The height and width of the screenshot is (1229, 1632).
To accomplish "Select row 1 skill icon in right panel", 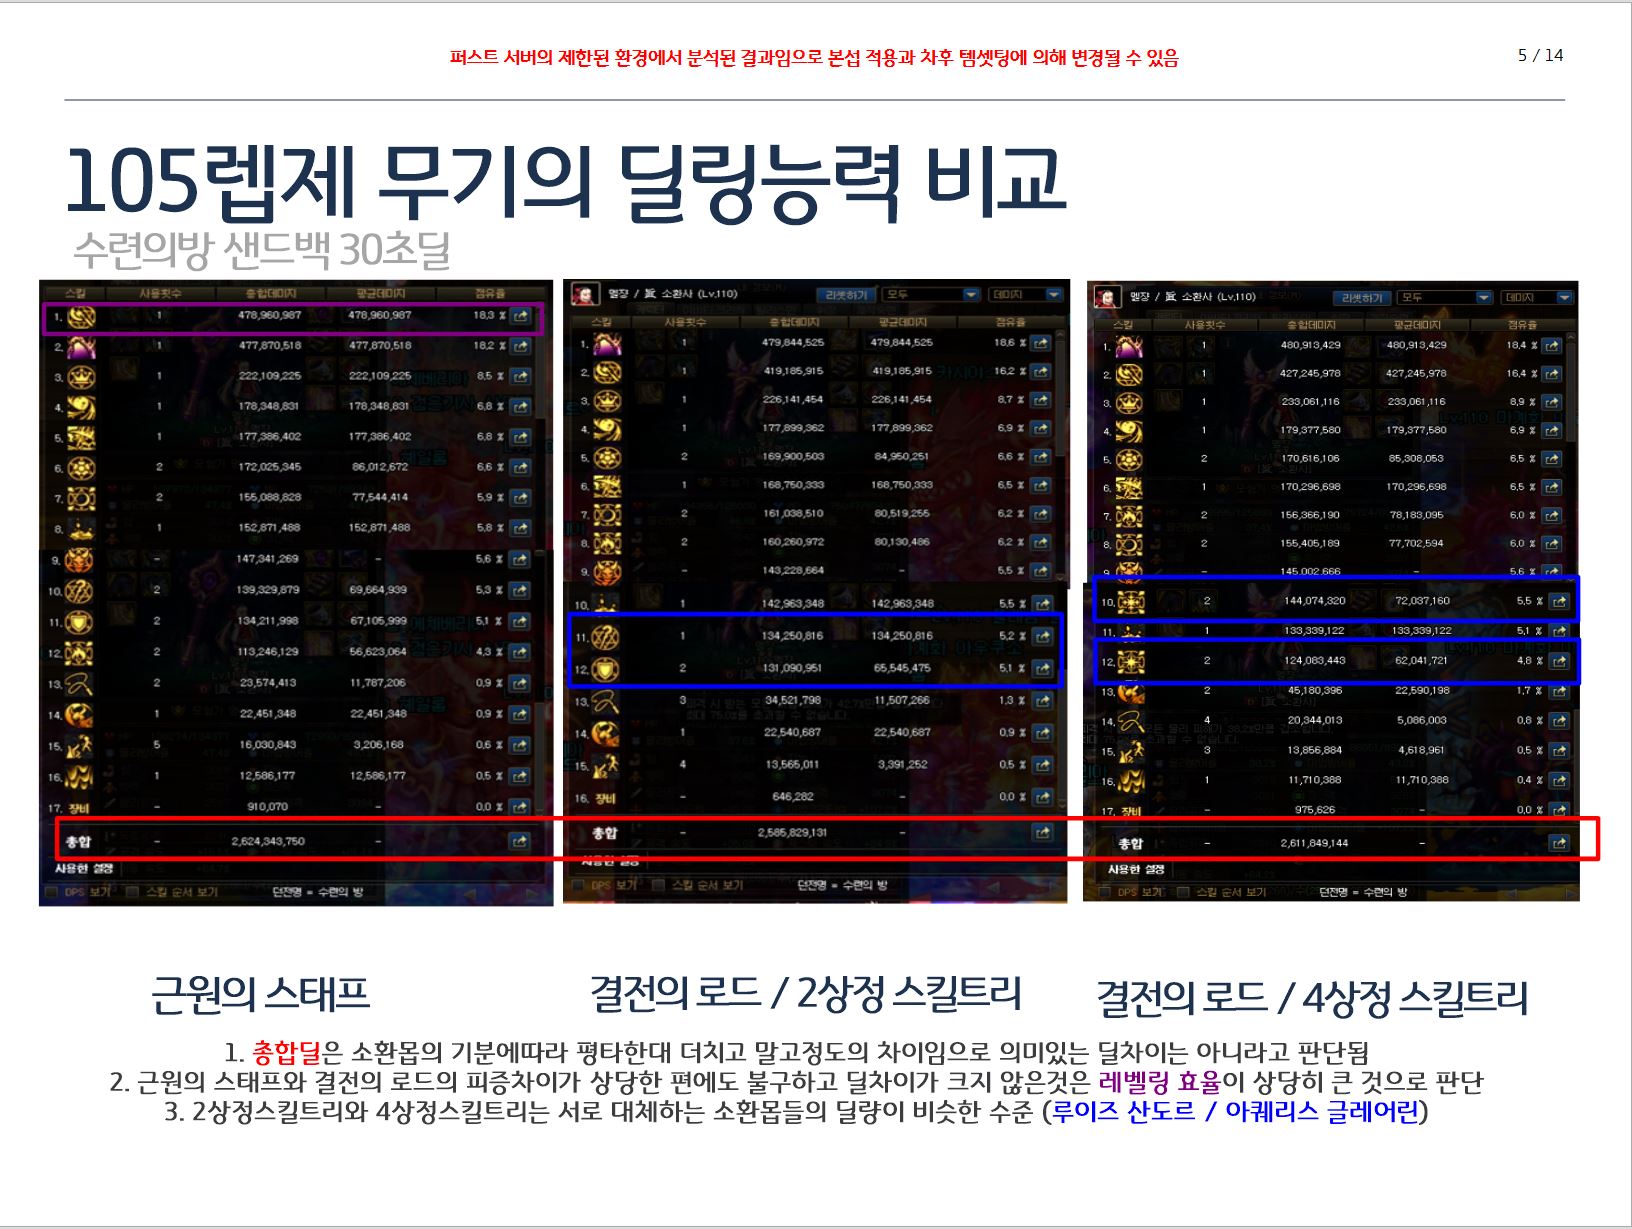I will (1129, 346).
